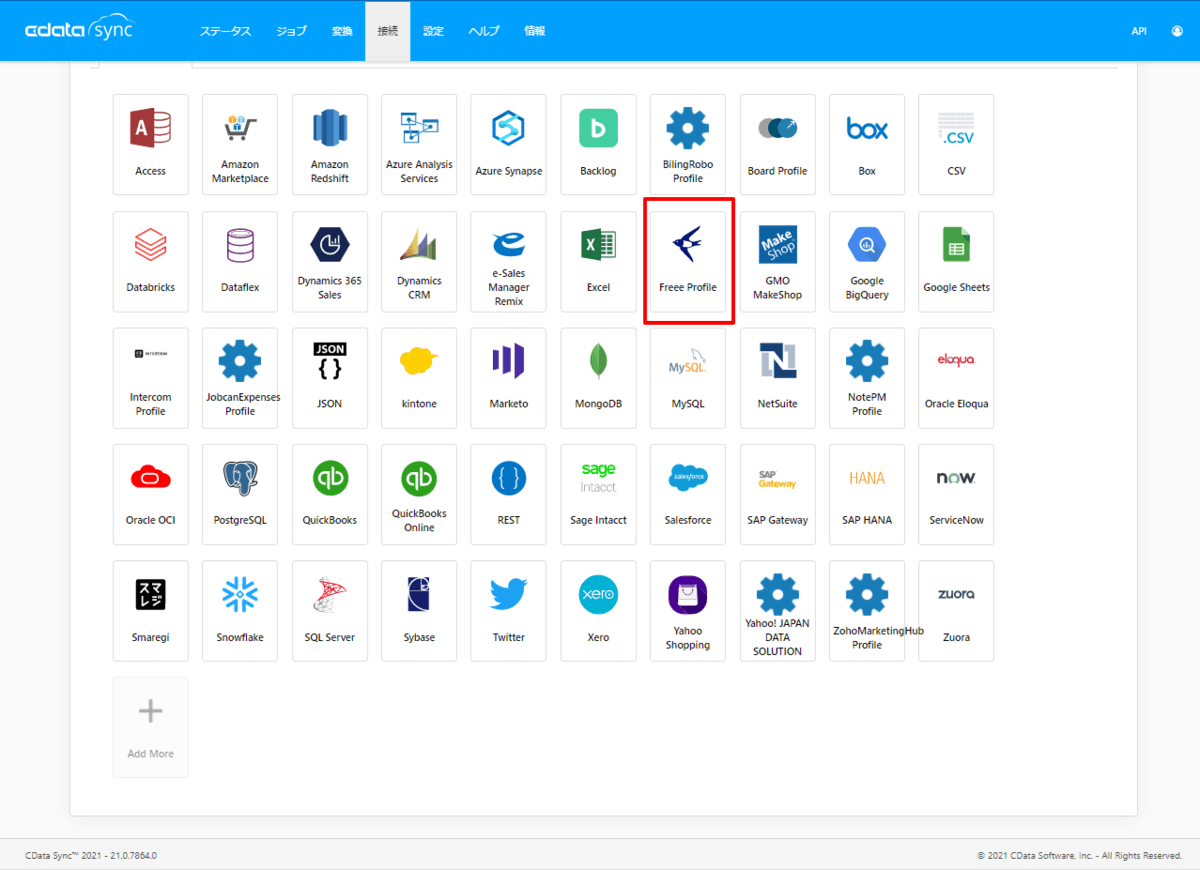Select the SAP Gateway connector

[x=777, y=494]
